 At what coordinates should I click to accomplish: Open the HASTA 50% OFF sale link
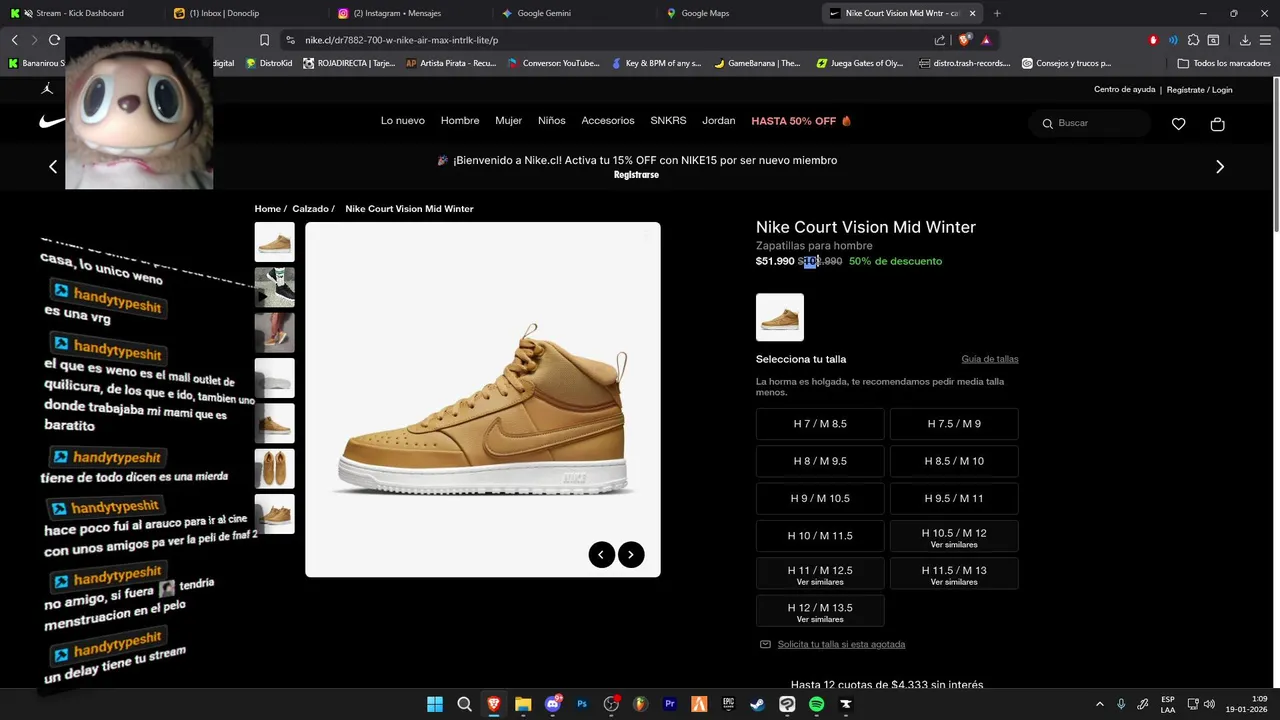click(x=801, y=121)
